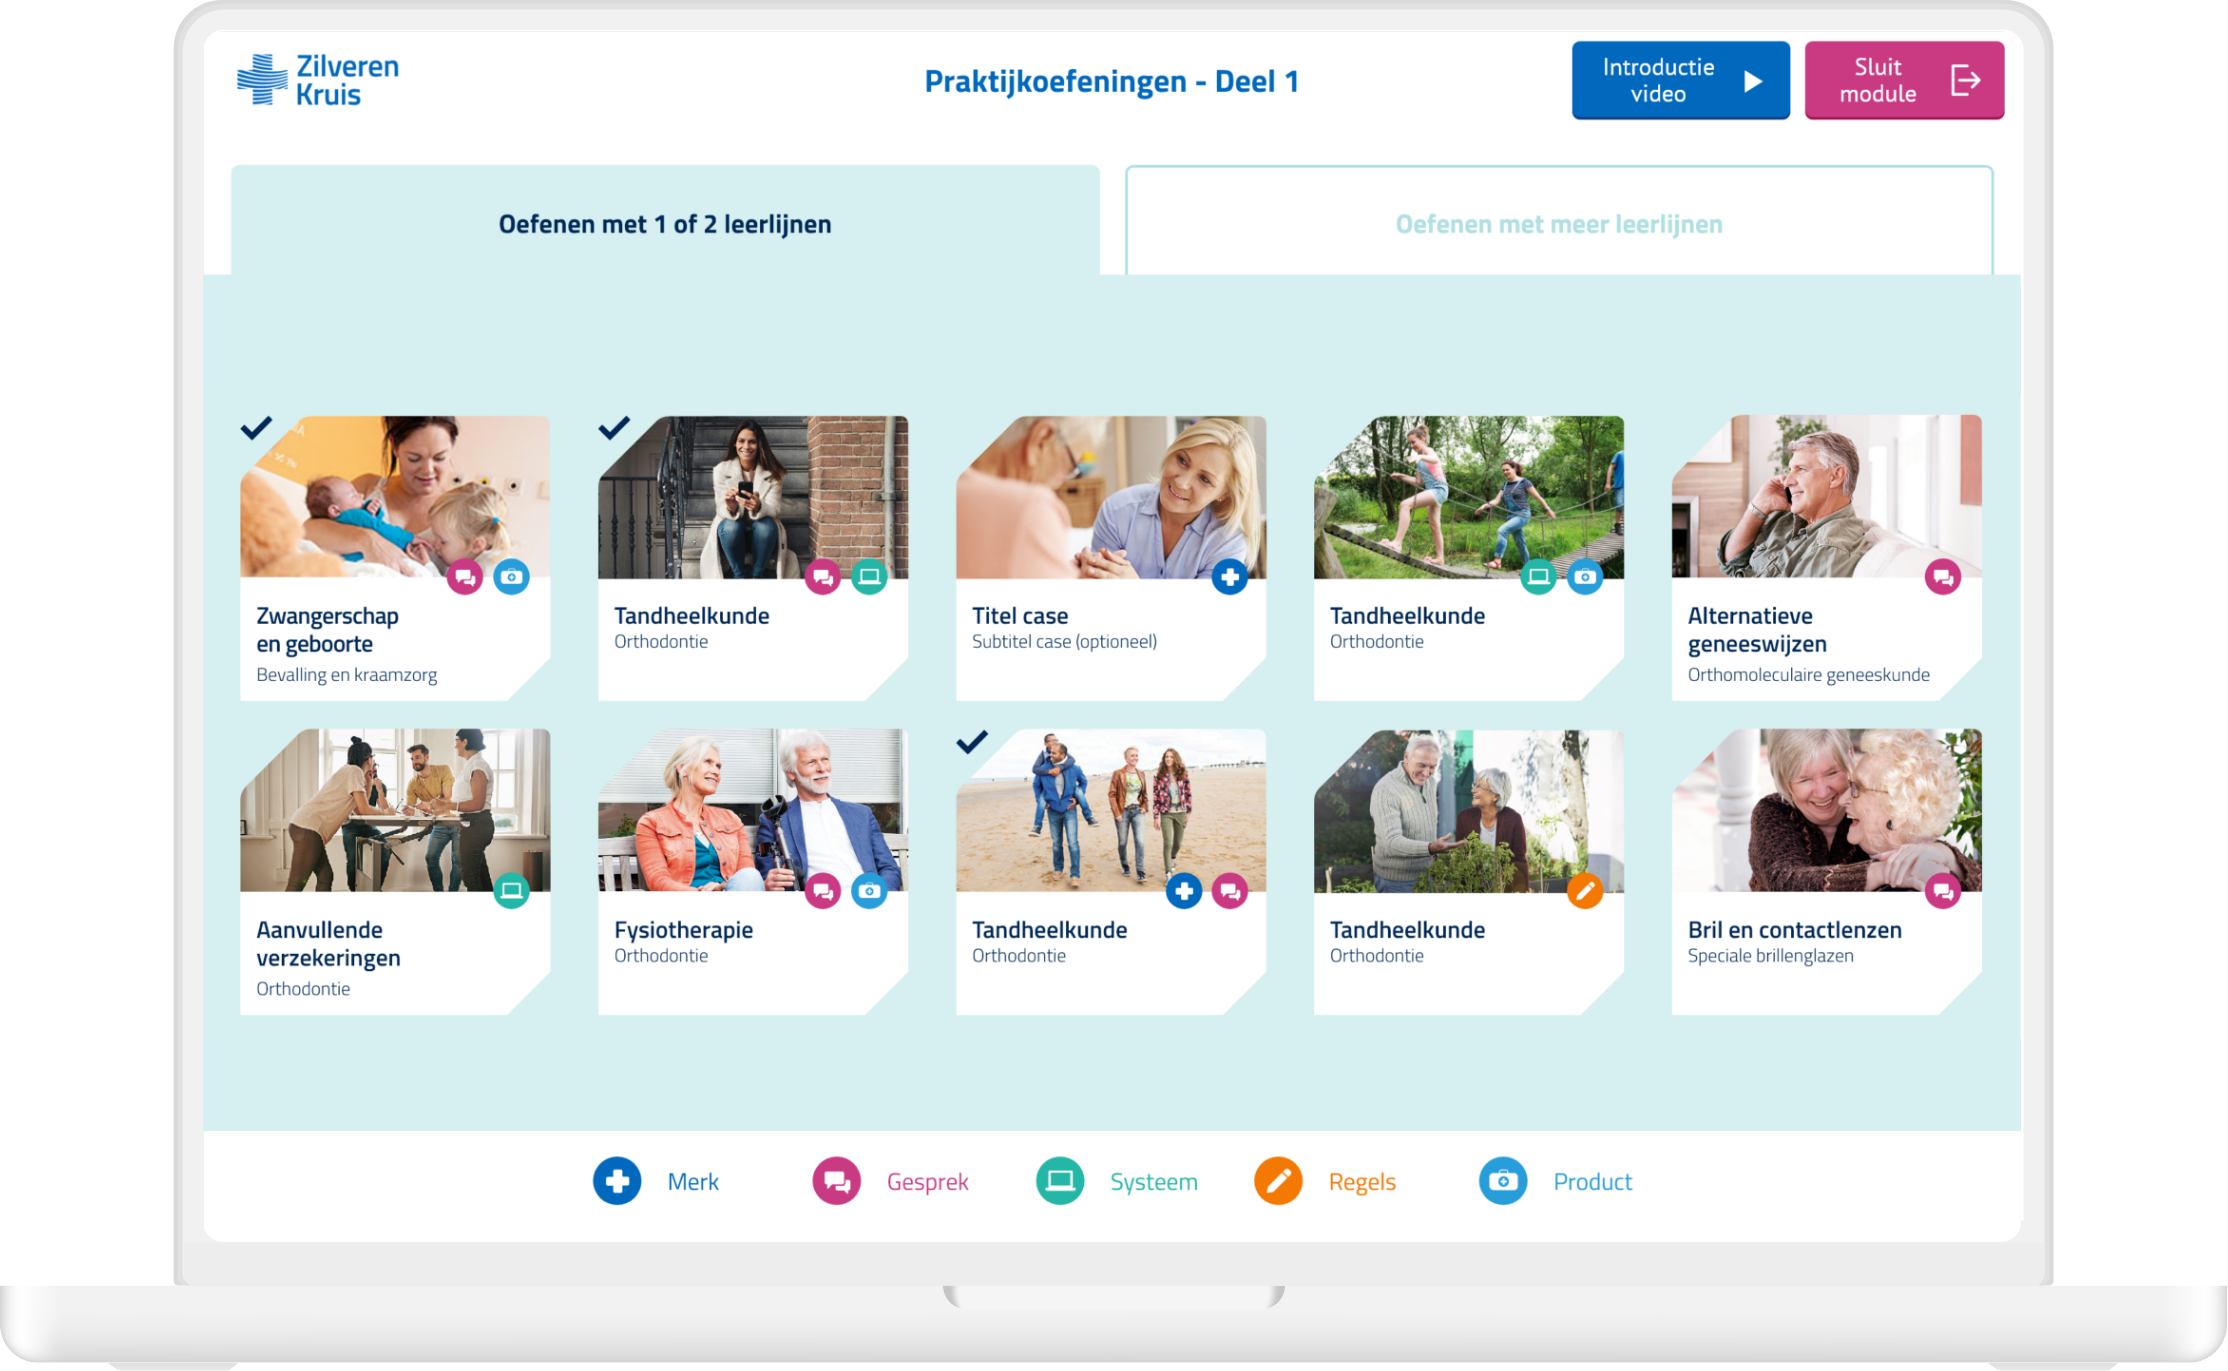Click the Gesprek chat icon in legend

pos(836,1181)
